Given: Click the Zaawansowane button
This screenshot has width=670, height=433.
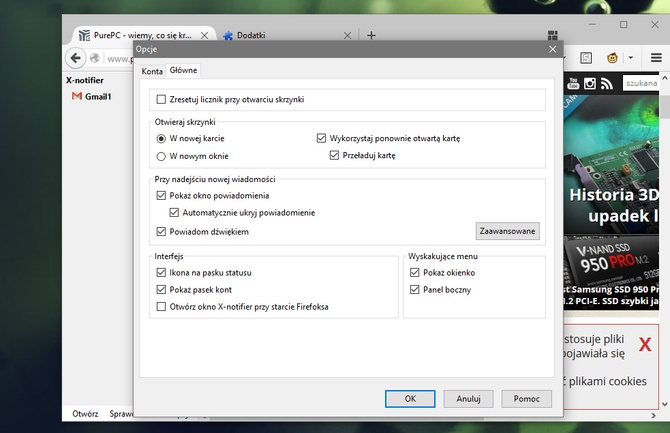Looking at the screenshot, I should [507, 231].
